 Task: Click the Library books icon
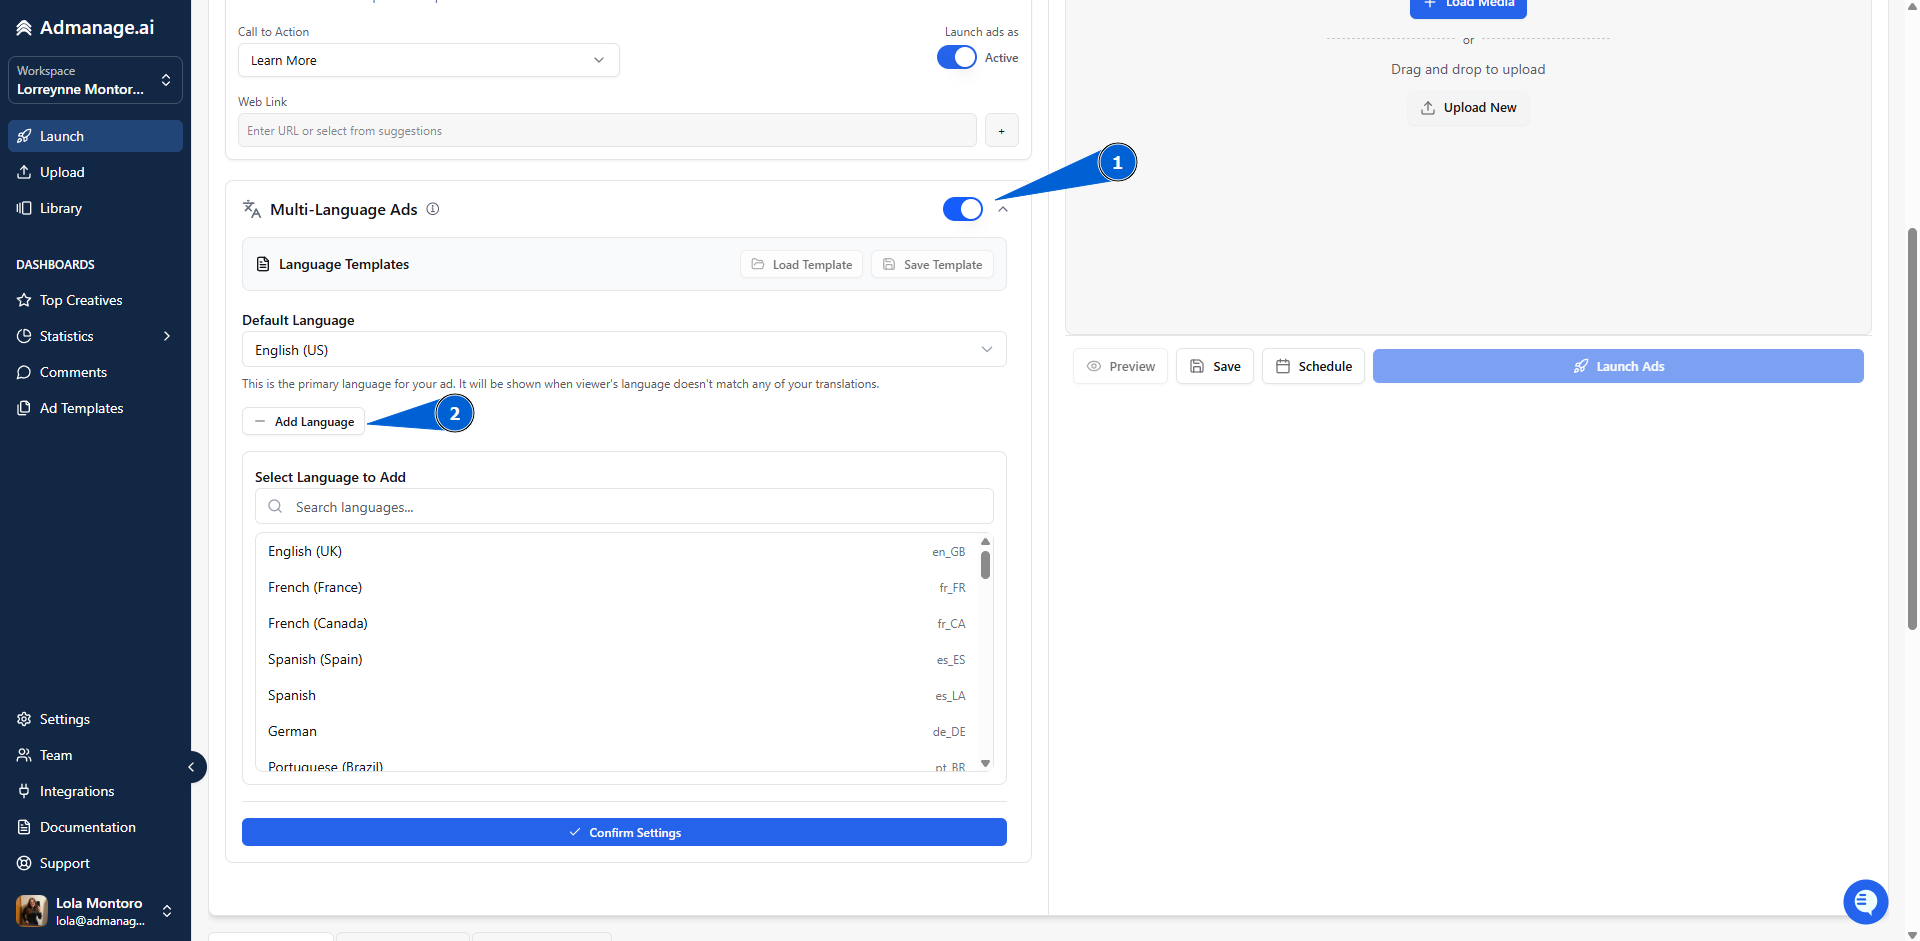pyautogui.click(x=24, y=208)
